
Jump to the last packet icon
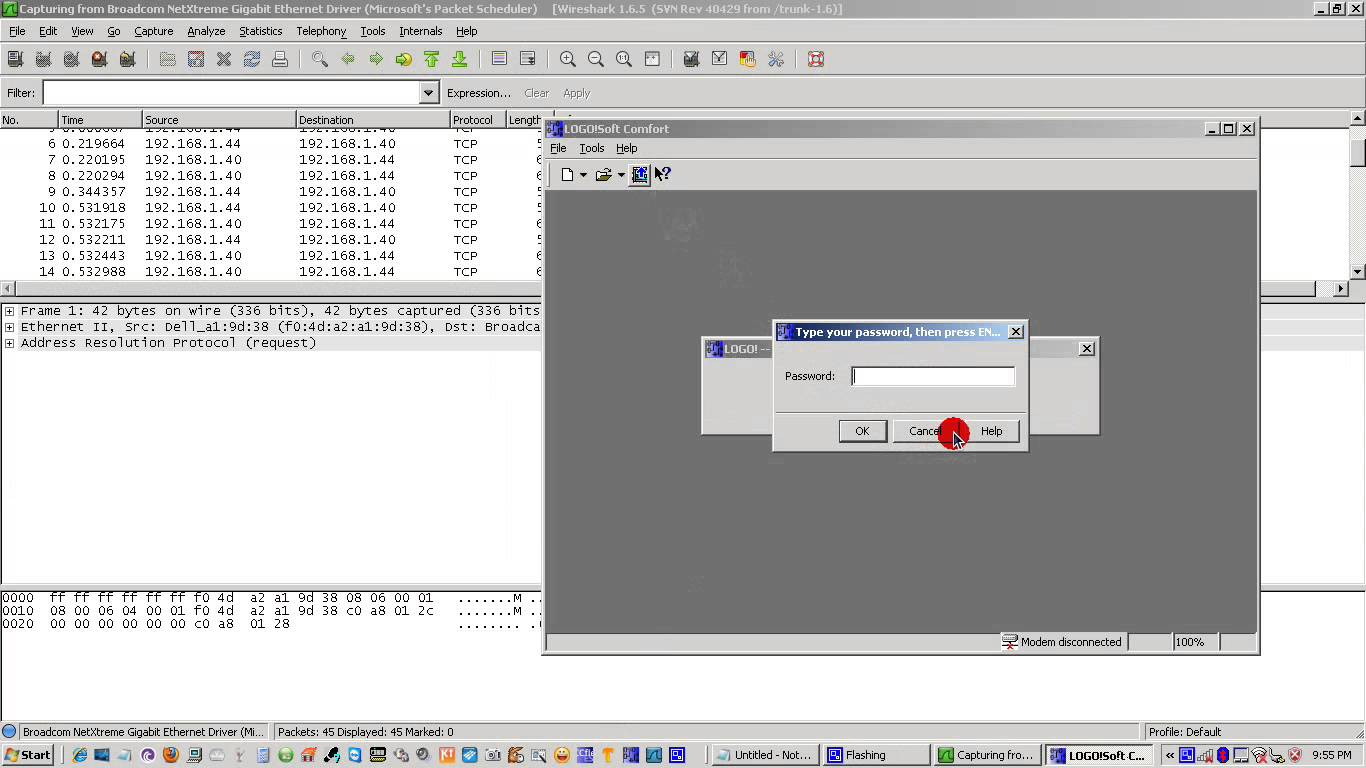[459, 59]
